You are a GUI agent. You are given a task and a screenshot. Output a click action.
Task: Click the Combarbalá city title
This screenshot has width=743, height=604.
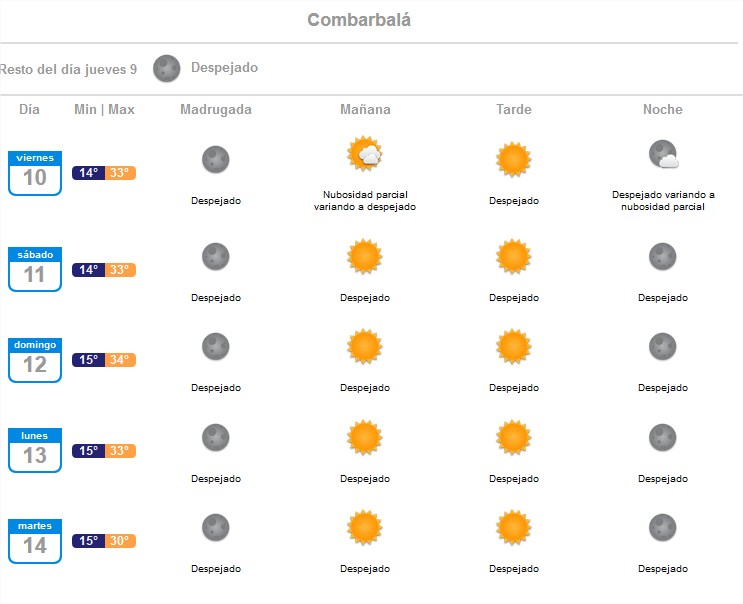pyautogui.click(x=359, y=20)
